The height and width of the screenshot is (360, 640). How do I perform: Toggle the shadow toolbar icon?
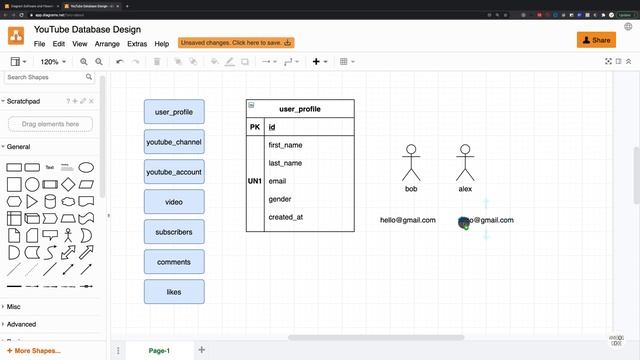point(245,62)
